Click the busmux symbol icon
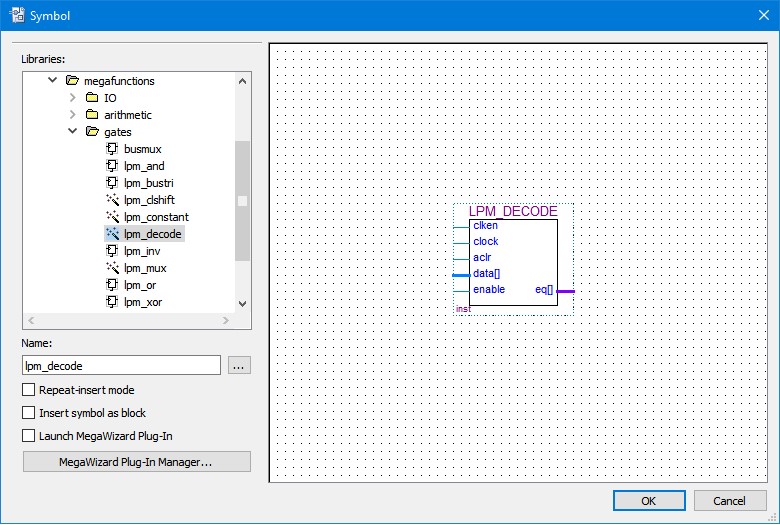The width and height of the screenshot is (780, 525). click(112, 149)
